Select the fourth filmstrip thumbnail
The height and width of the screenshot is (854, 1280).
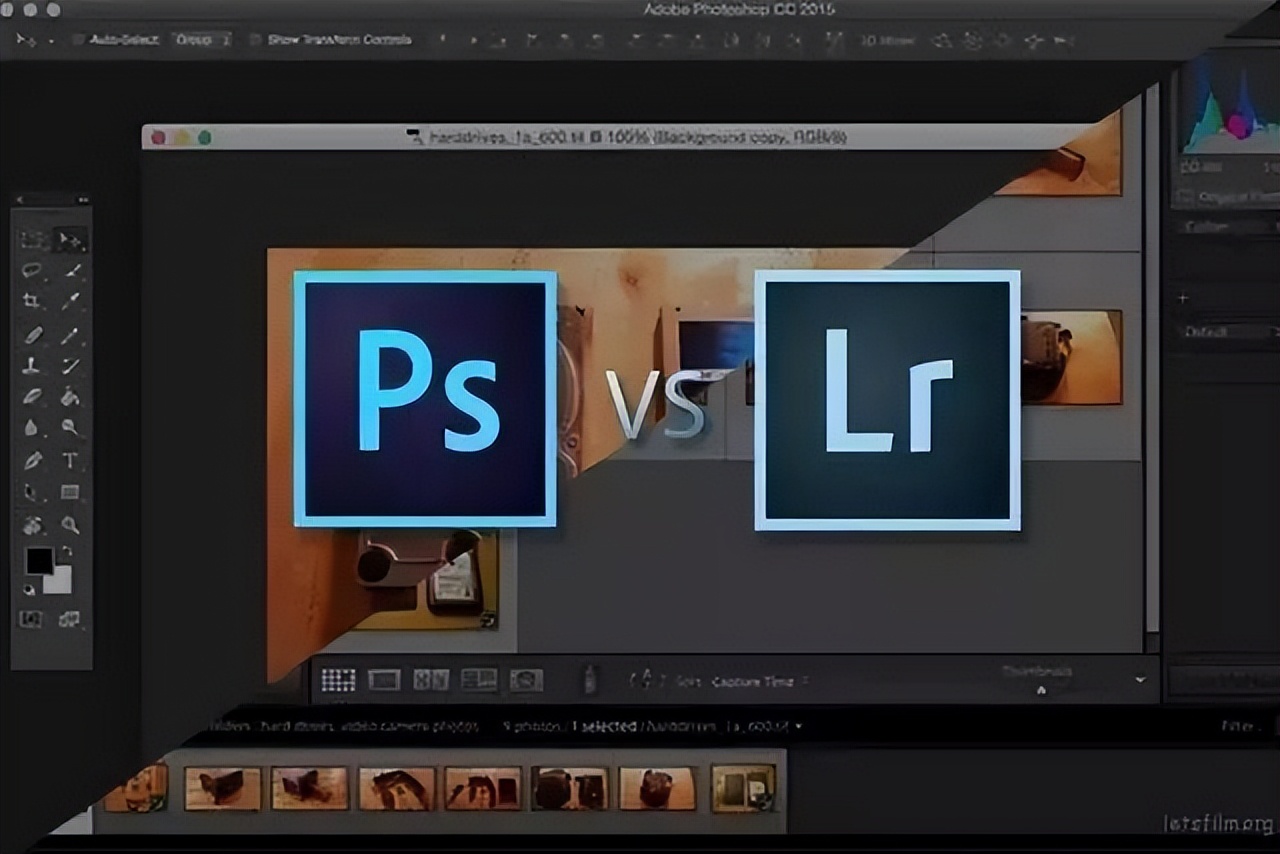397,788
